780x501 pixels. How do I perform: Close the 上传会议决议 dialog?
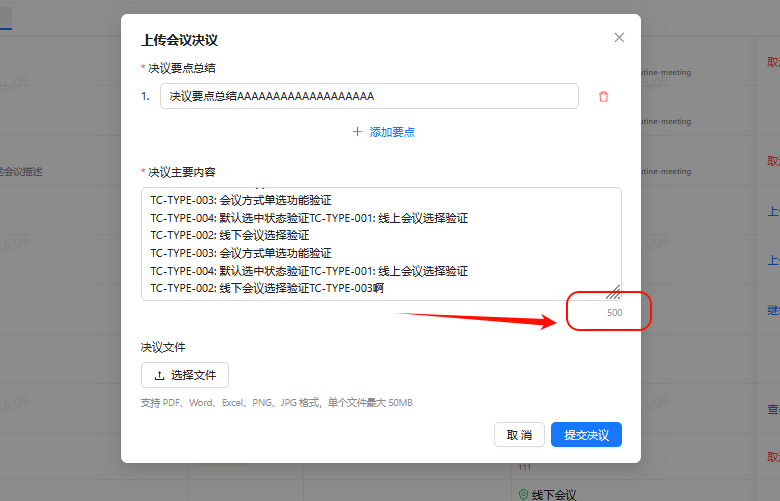619,38
